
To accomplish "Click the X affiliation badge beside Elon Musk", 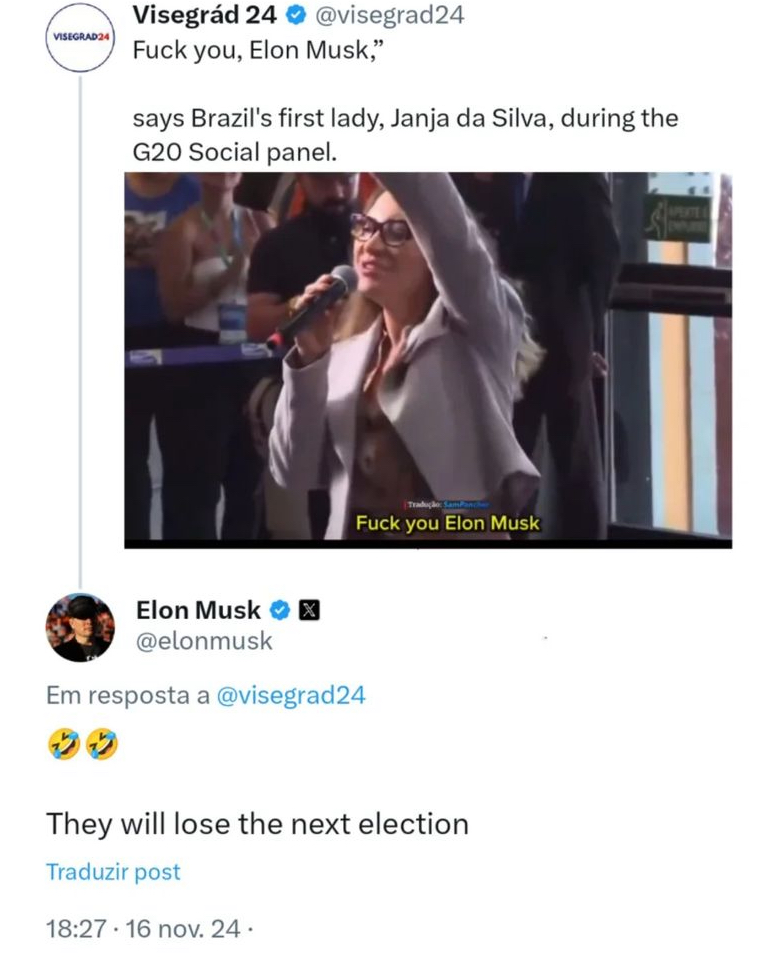I will pos(309,610).
